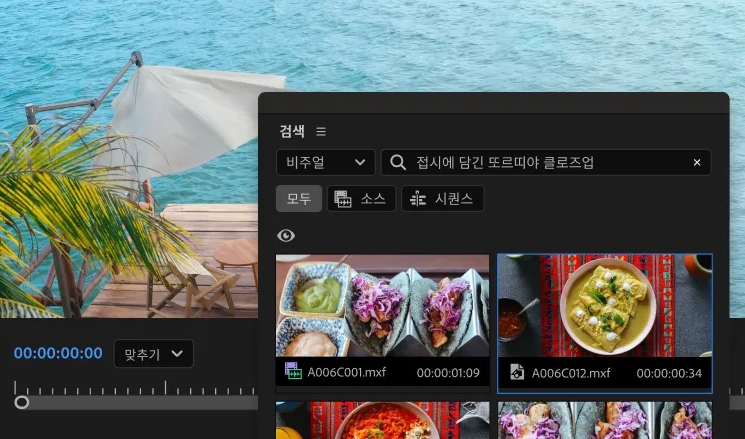
Task: Click the 00:00:00:34 duration label
Action: click(x=669, y=373)
